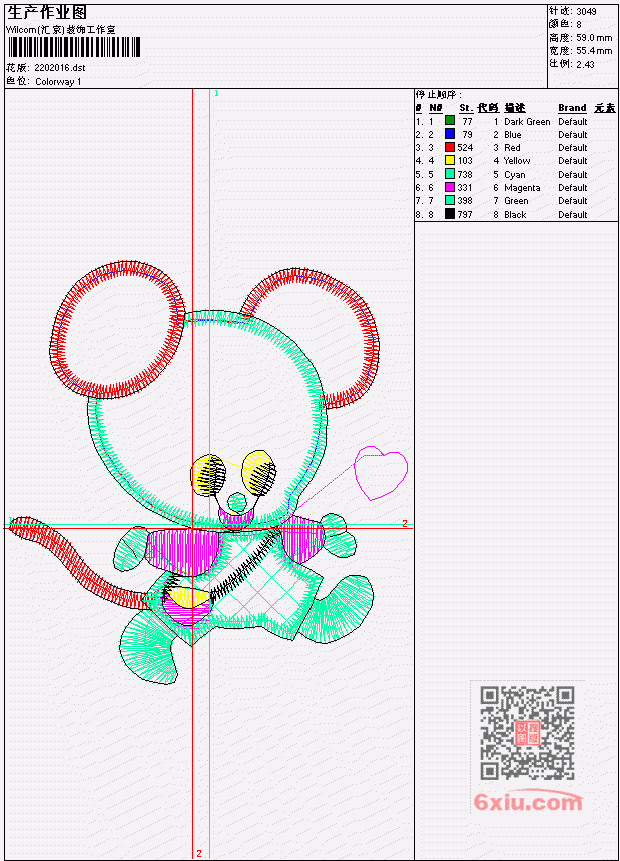Click the height value "59.0 mm"
The height and width of the screenshot is (861, 620).
[594, 38]
